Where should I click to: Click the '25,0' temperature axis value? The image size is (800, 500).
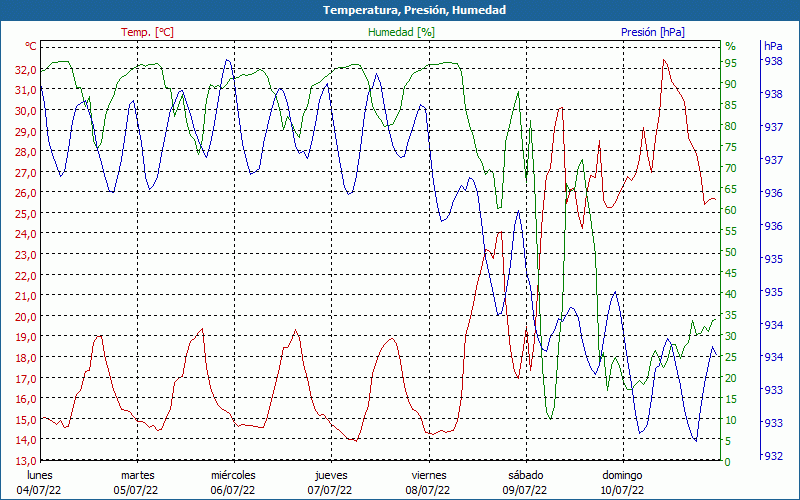tap(26, 214)
